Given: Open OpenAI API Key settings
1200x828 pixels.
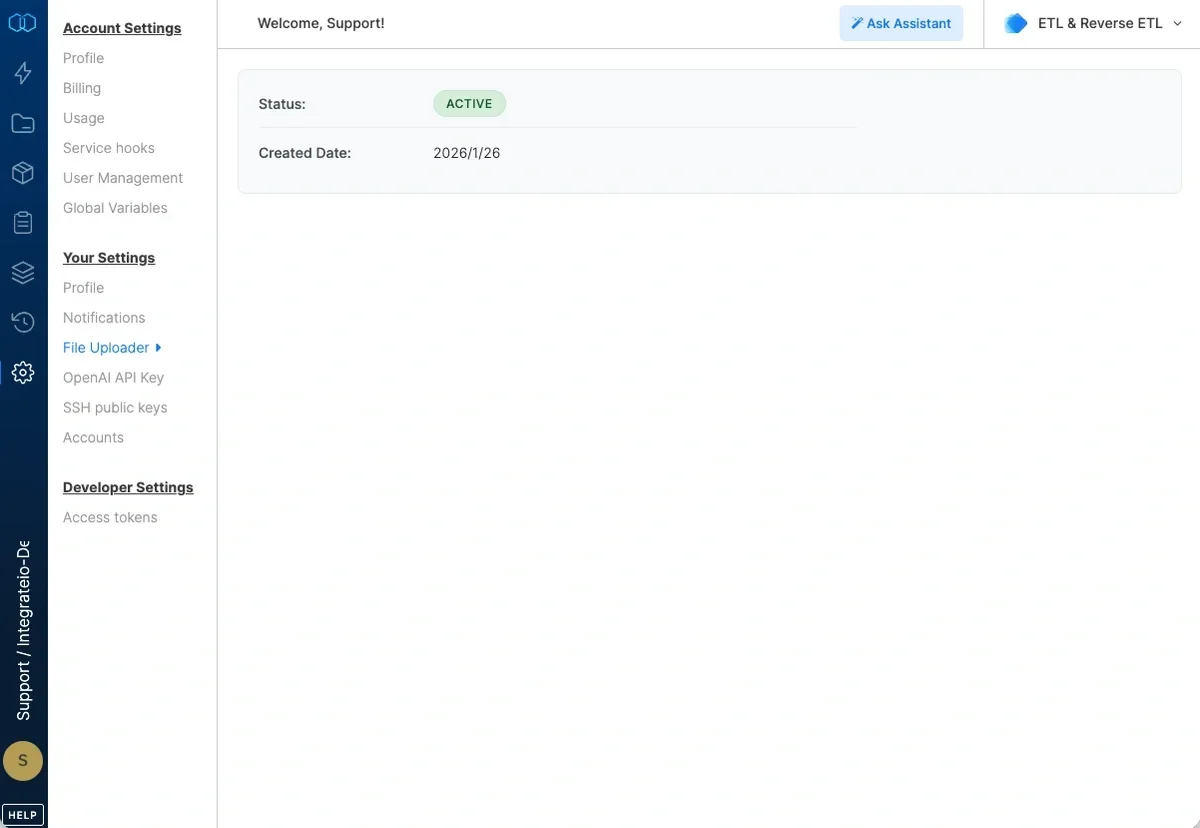Looking at the screenshot, I should click(113, 378).
